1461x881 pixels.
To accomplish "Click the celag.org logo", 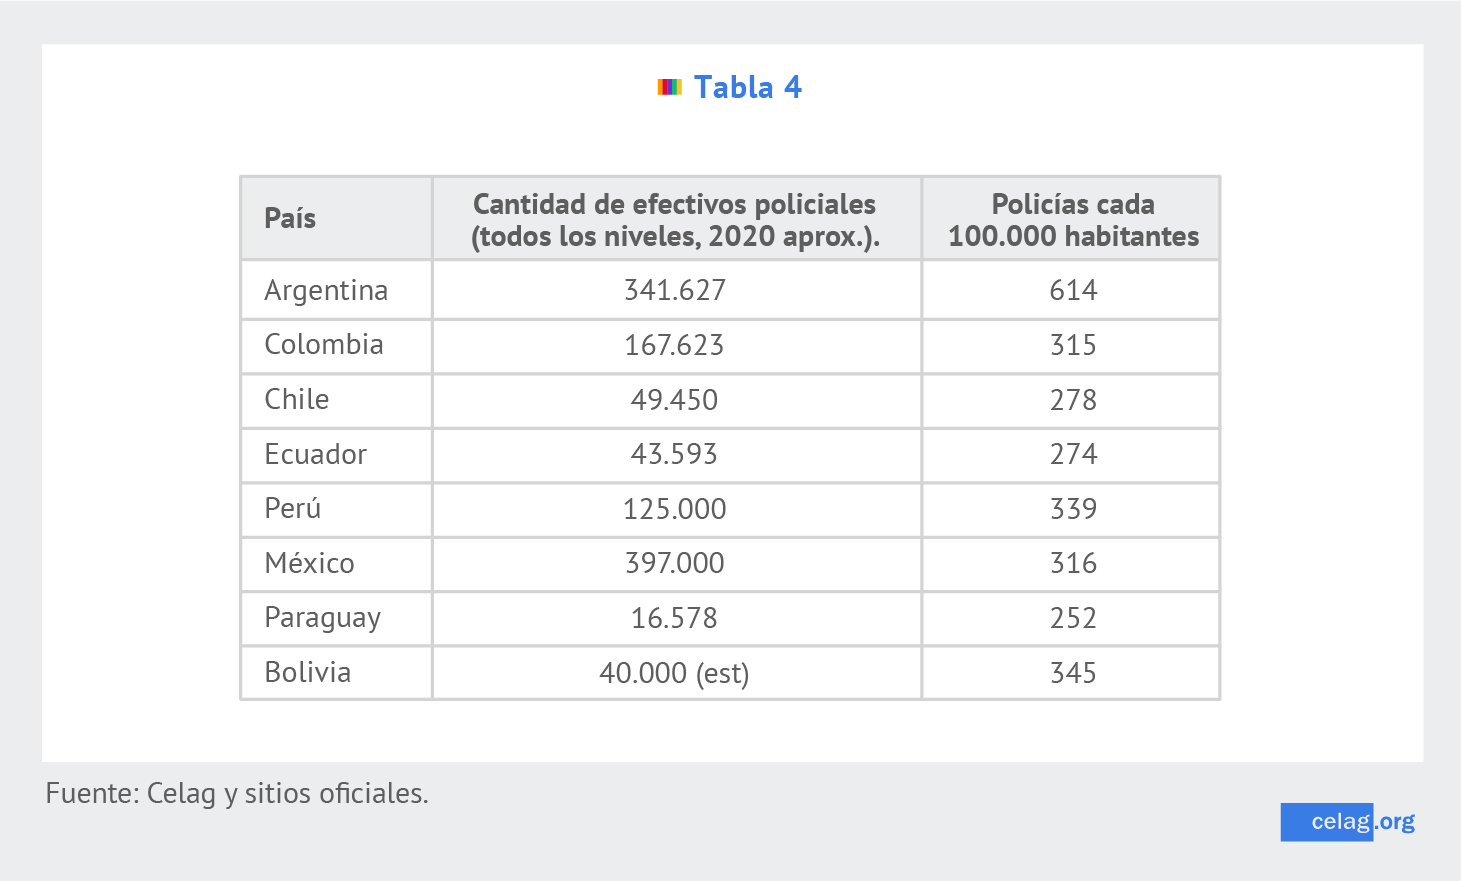I will pos(1347,821).
